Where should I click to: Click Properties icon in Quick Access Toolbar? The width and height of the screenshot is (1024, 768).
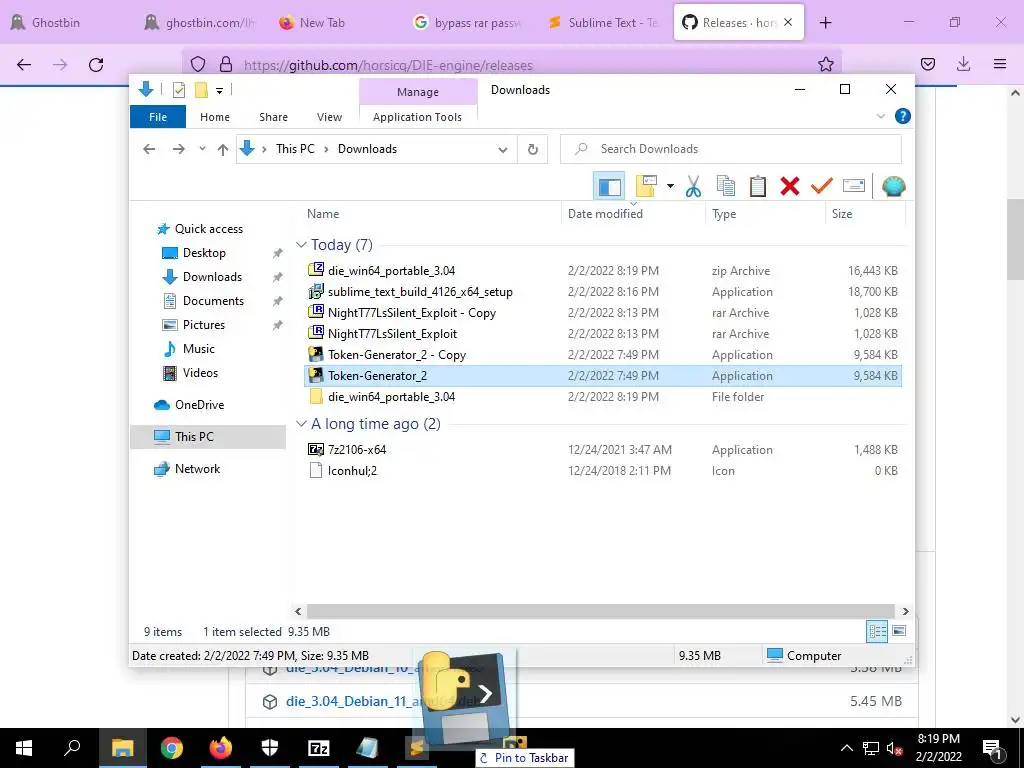tap(178, 90)
